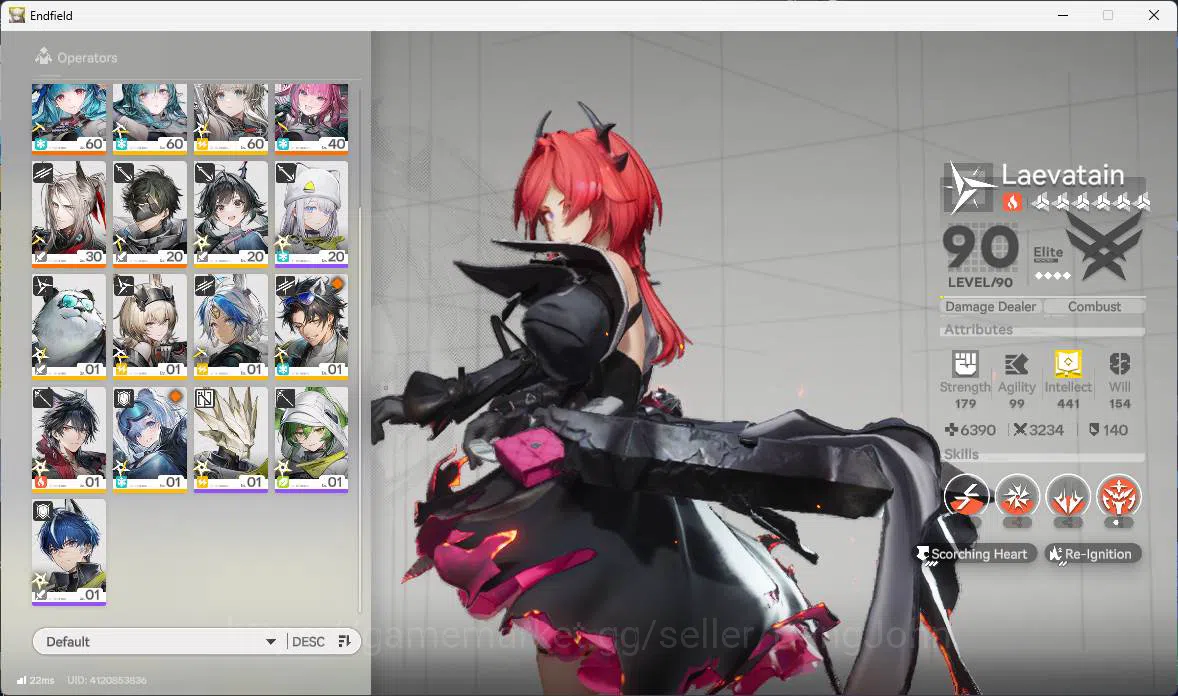The width and height of the screenshot is (1178, 696).
Task: Select the teal-haired level 60 operator card
Action: tap(150, 119)
